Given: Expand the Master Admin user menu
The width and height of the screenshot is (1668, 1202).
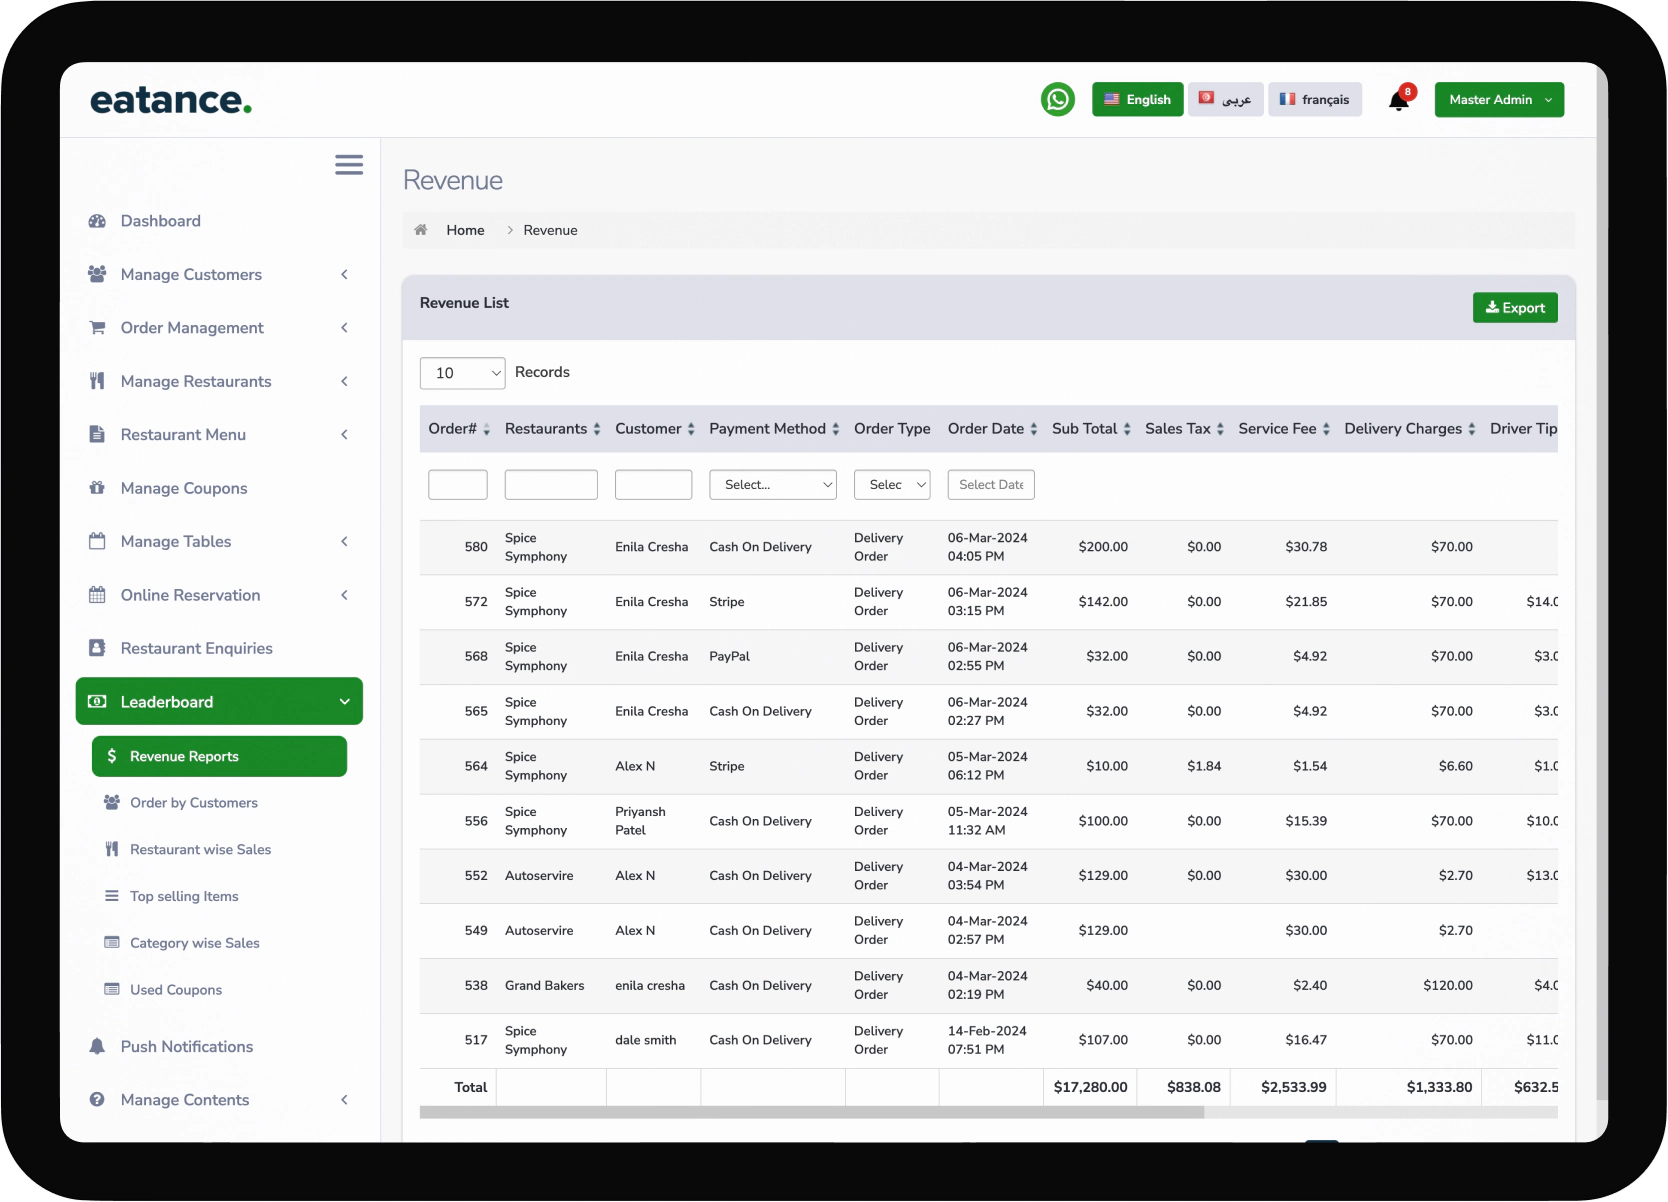Looking at the screenshot, I should (1499, 100).
